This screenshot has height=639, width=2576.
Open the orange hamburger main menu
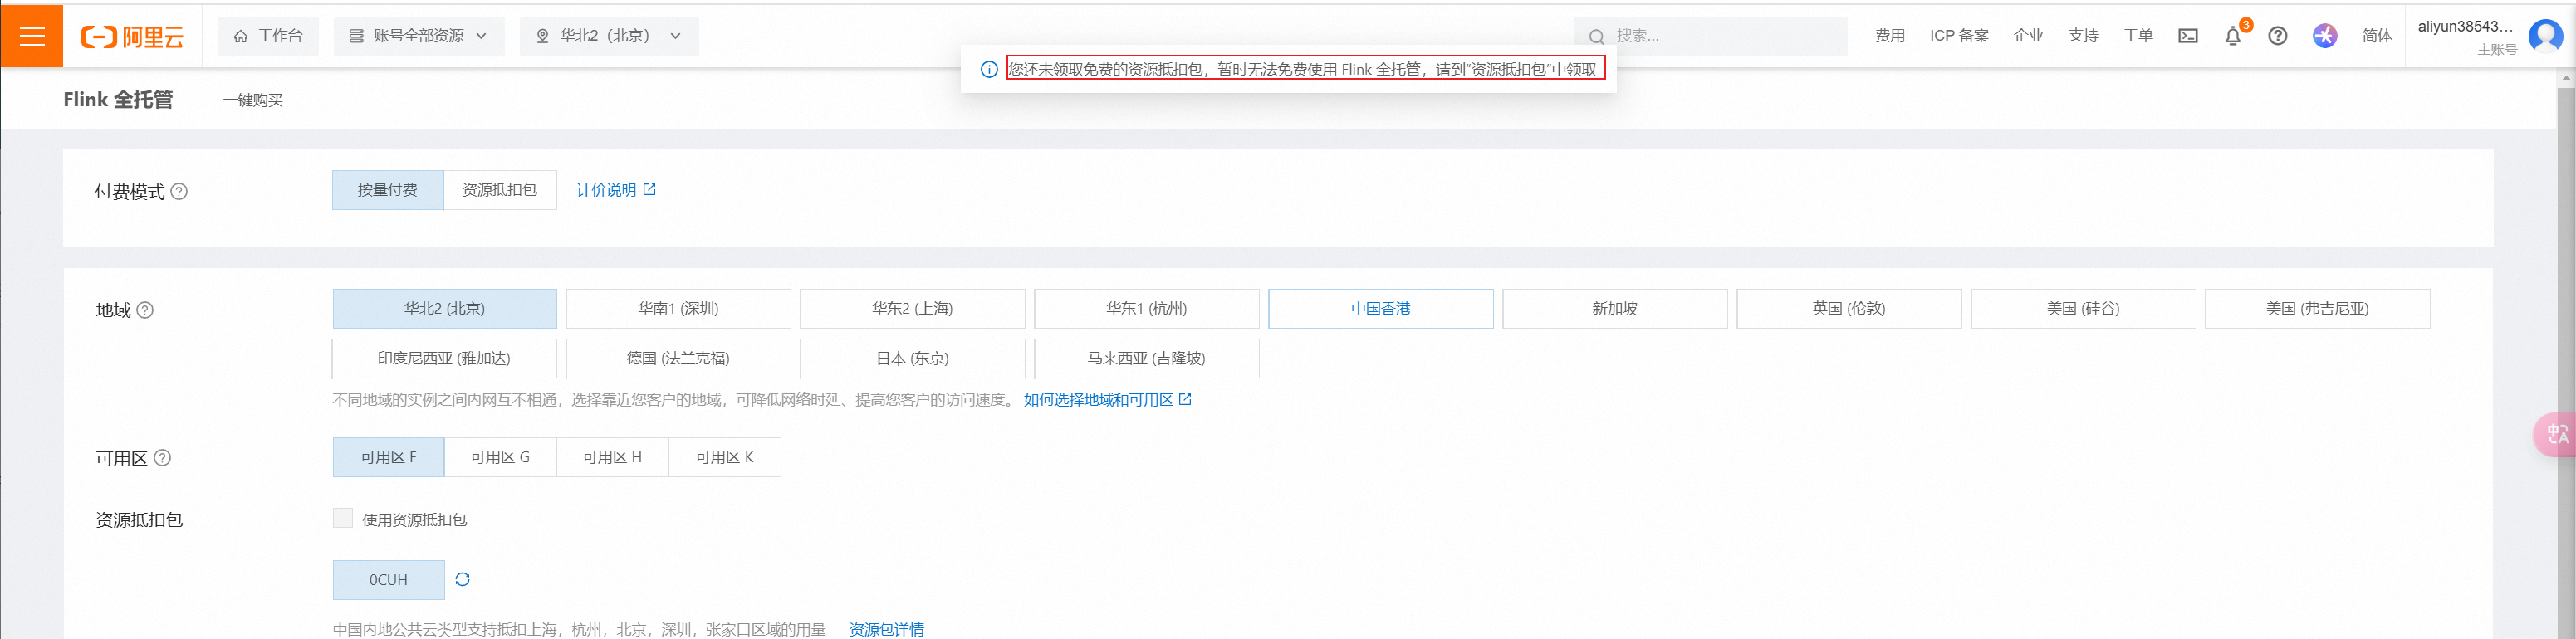point(32,36)
